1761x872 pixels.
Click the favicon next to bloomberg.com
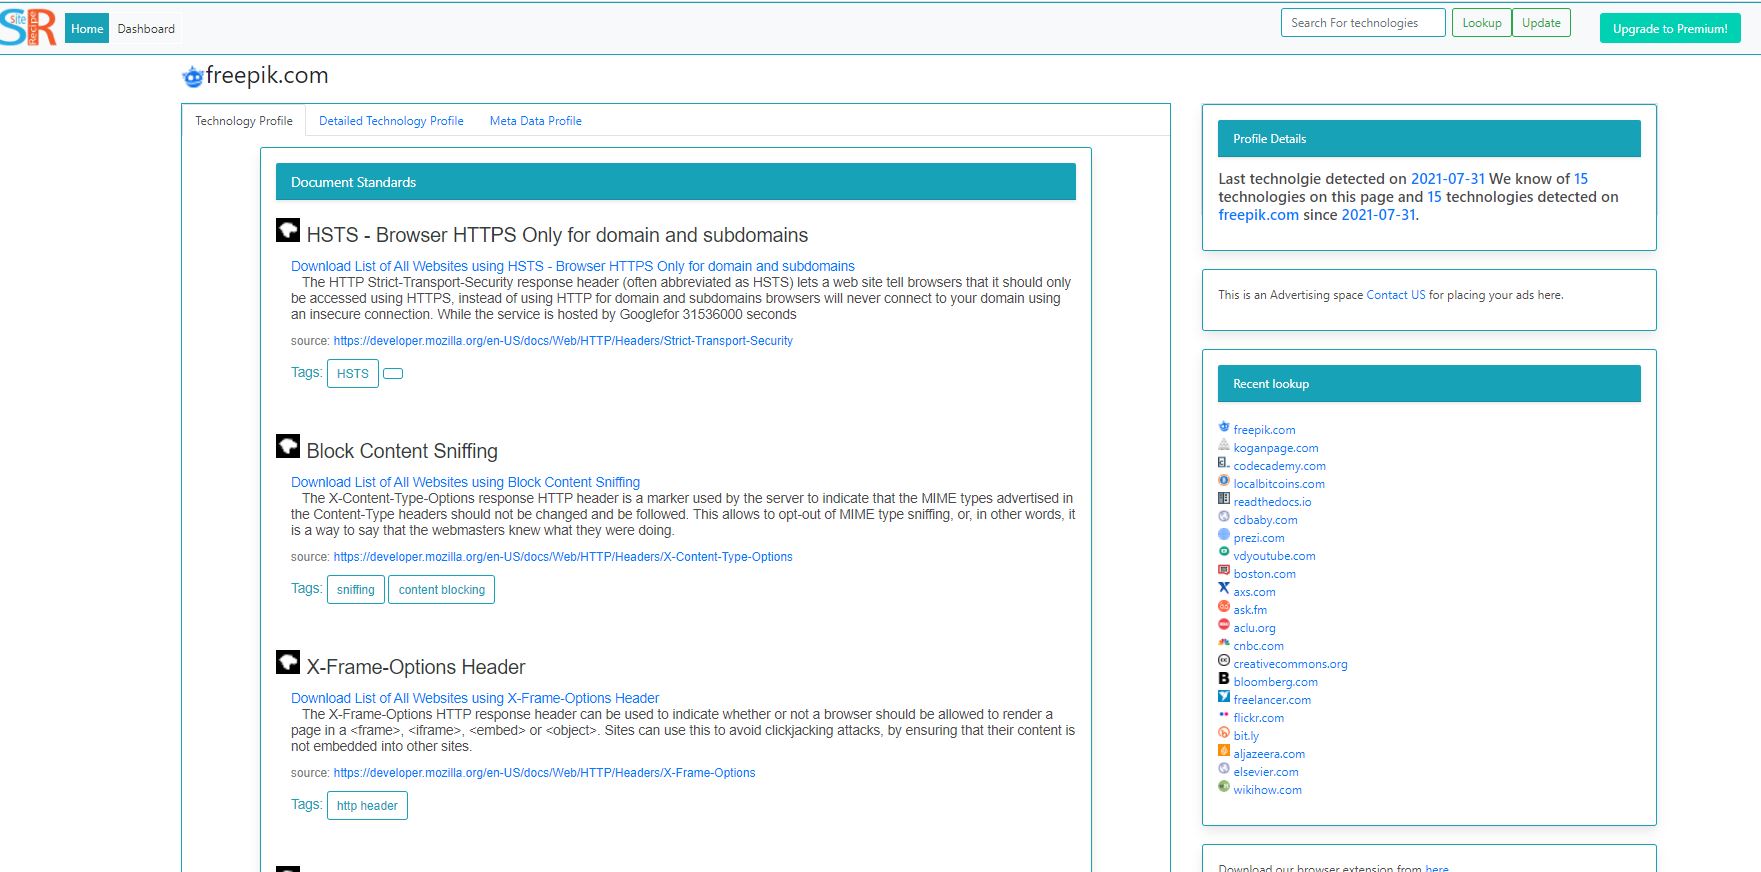1224,679
